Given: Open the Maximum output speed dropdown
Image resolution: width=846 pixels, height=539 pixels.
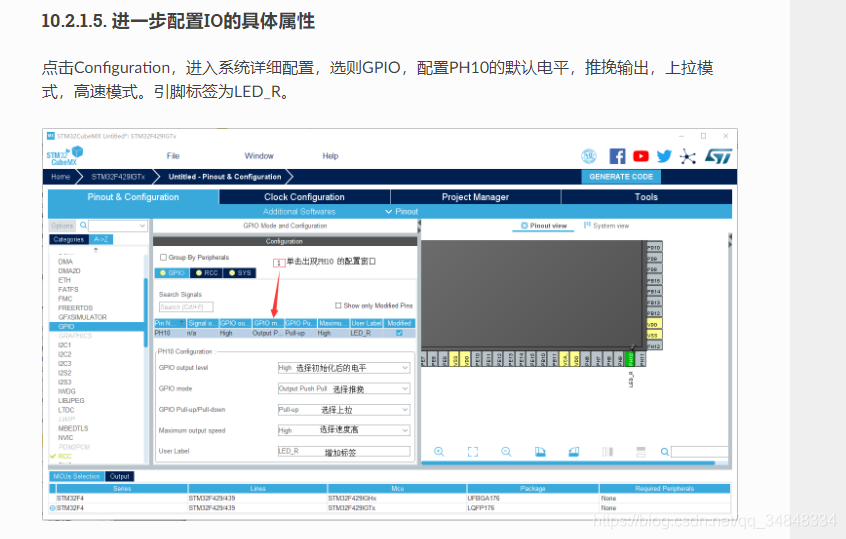Looking at the screenshot, I should coord(344,430).
